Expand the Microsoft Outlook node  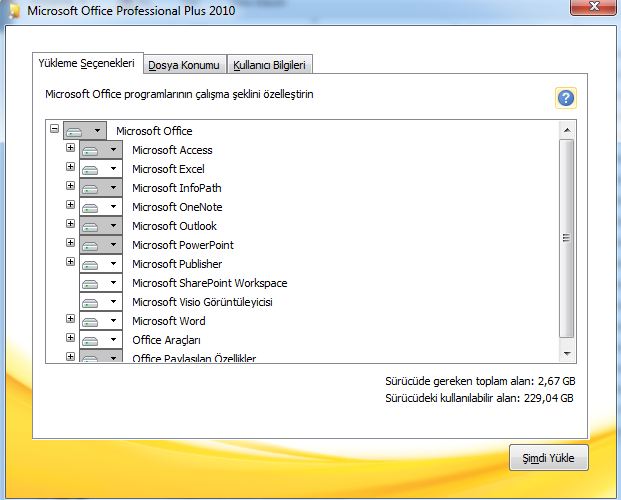70,223
